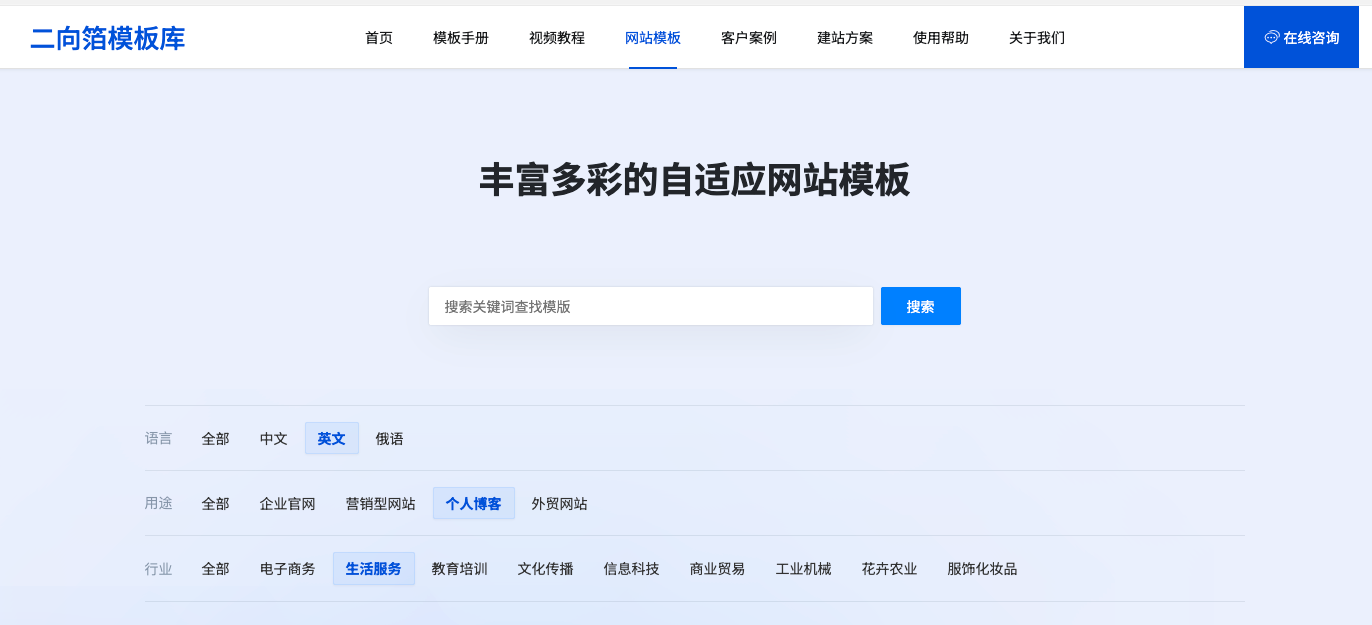Filter by 企业官网 usage

coord(288,504)
